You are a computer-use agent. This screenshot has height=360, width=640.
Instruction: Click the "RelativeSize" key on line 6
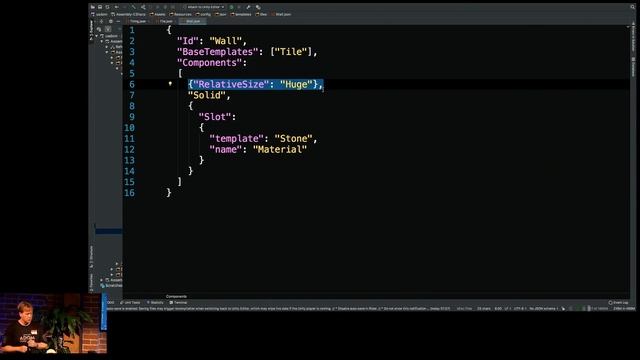(231, 84)
